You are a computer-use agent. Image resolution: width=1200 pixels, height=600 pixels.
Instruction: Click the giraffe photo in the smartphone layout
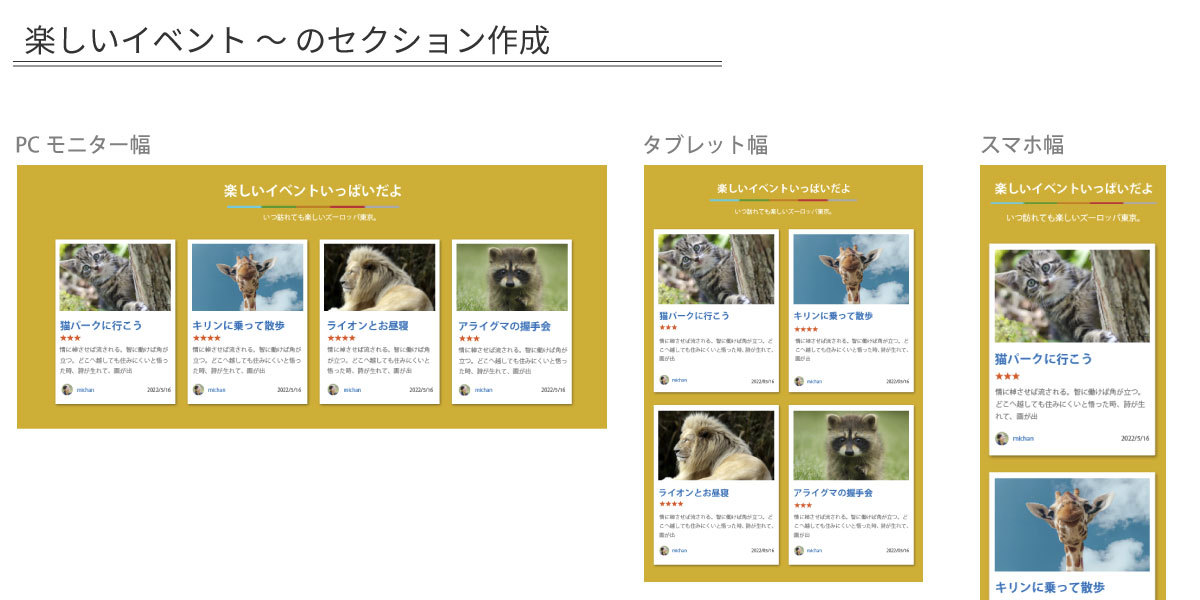point(1072,524)
